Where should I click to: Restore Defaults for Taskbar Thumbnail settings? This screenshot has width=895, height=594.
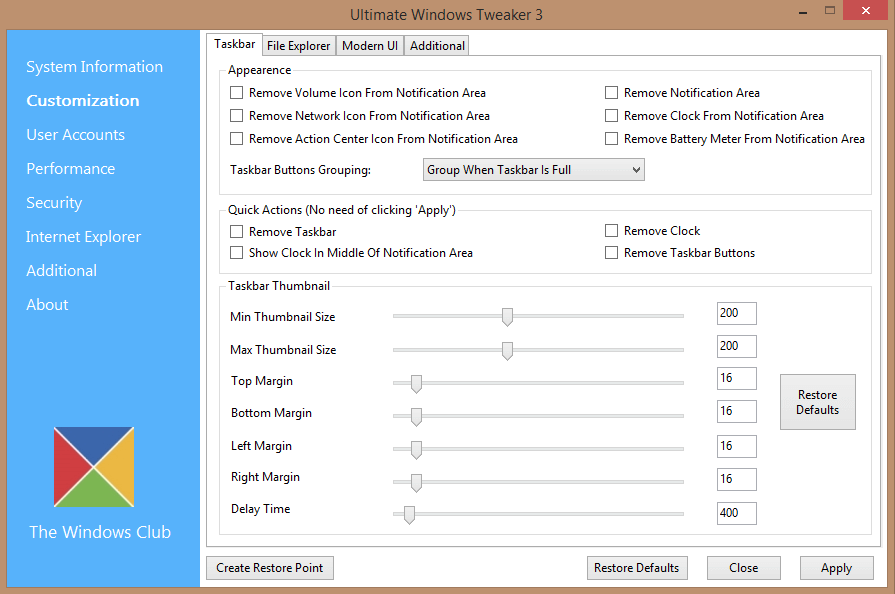click(x=818, y=402)
